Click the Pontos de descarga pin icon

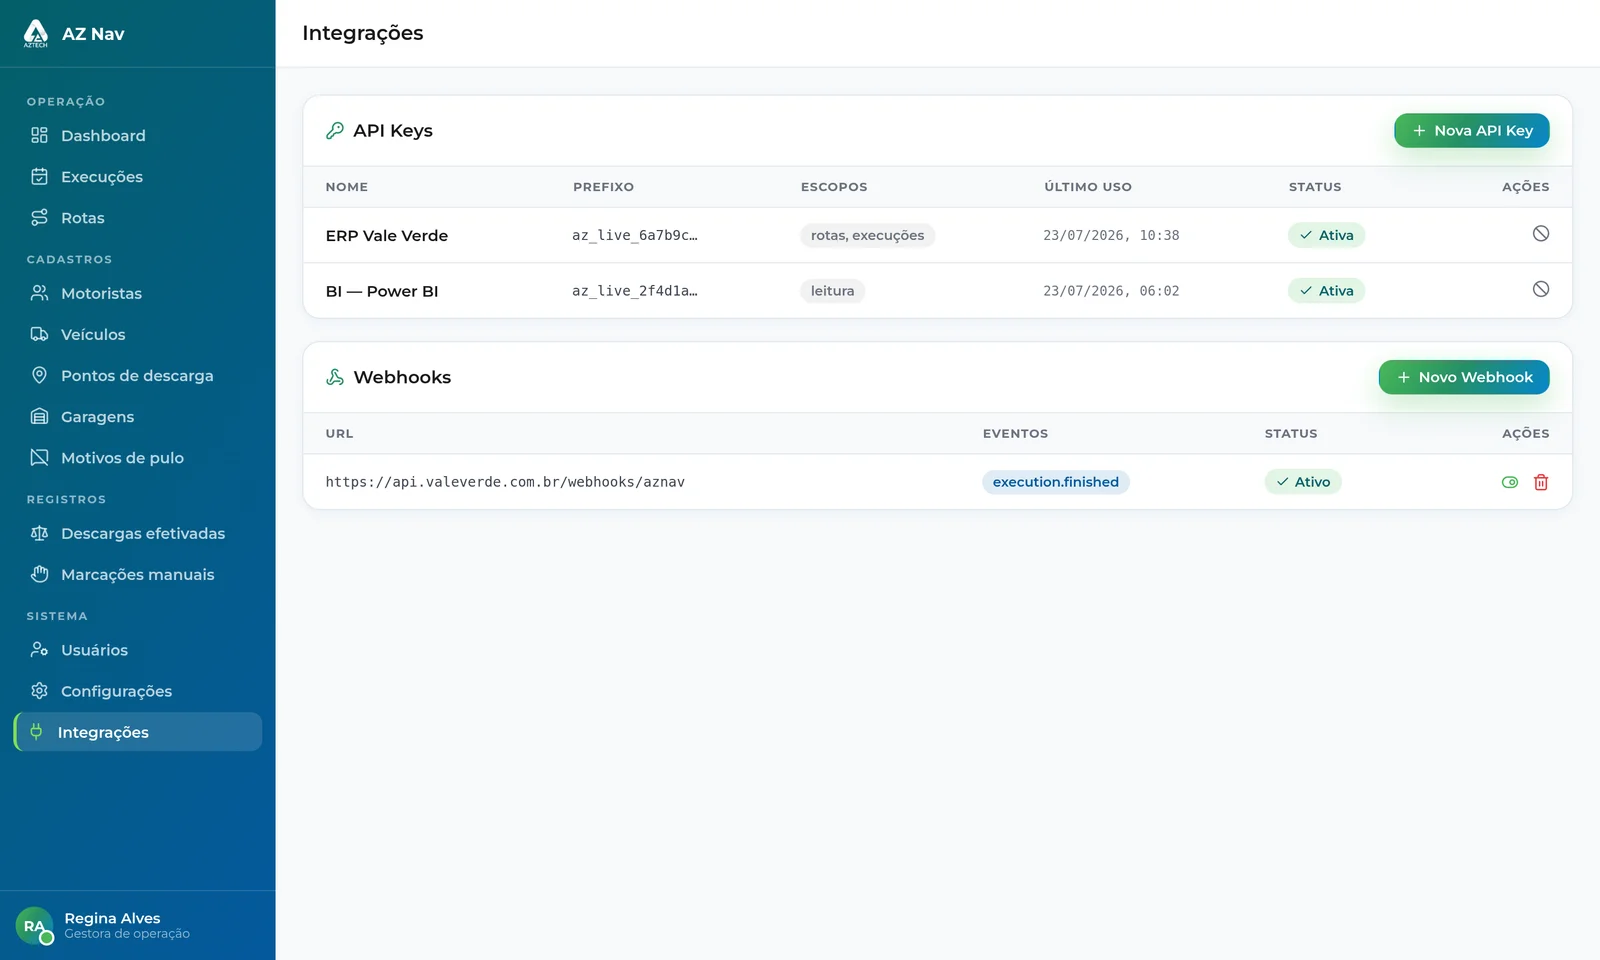39,375
